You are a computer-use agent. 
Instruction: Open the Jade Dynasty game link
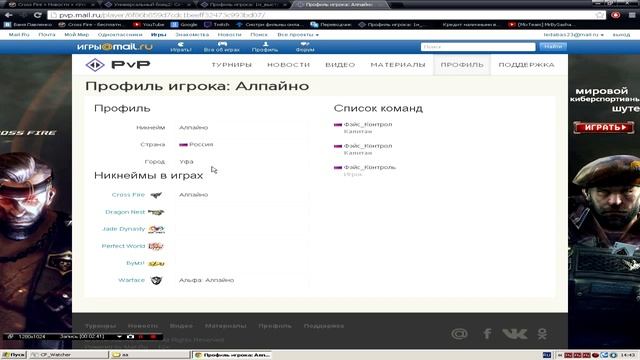pyautogui.click(x=123, y=229)
